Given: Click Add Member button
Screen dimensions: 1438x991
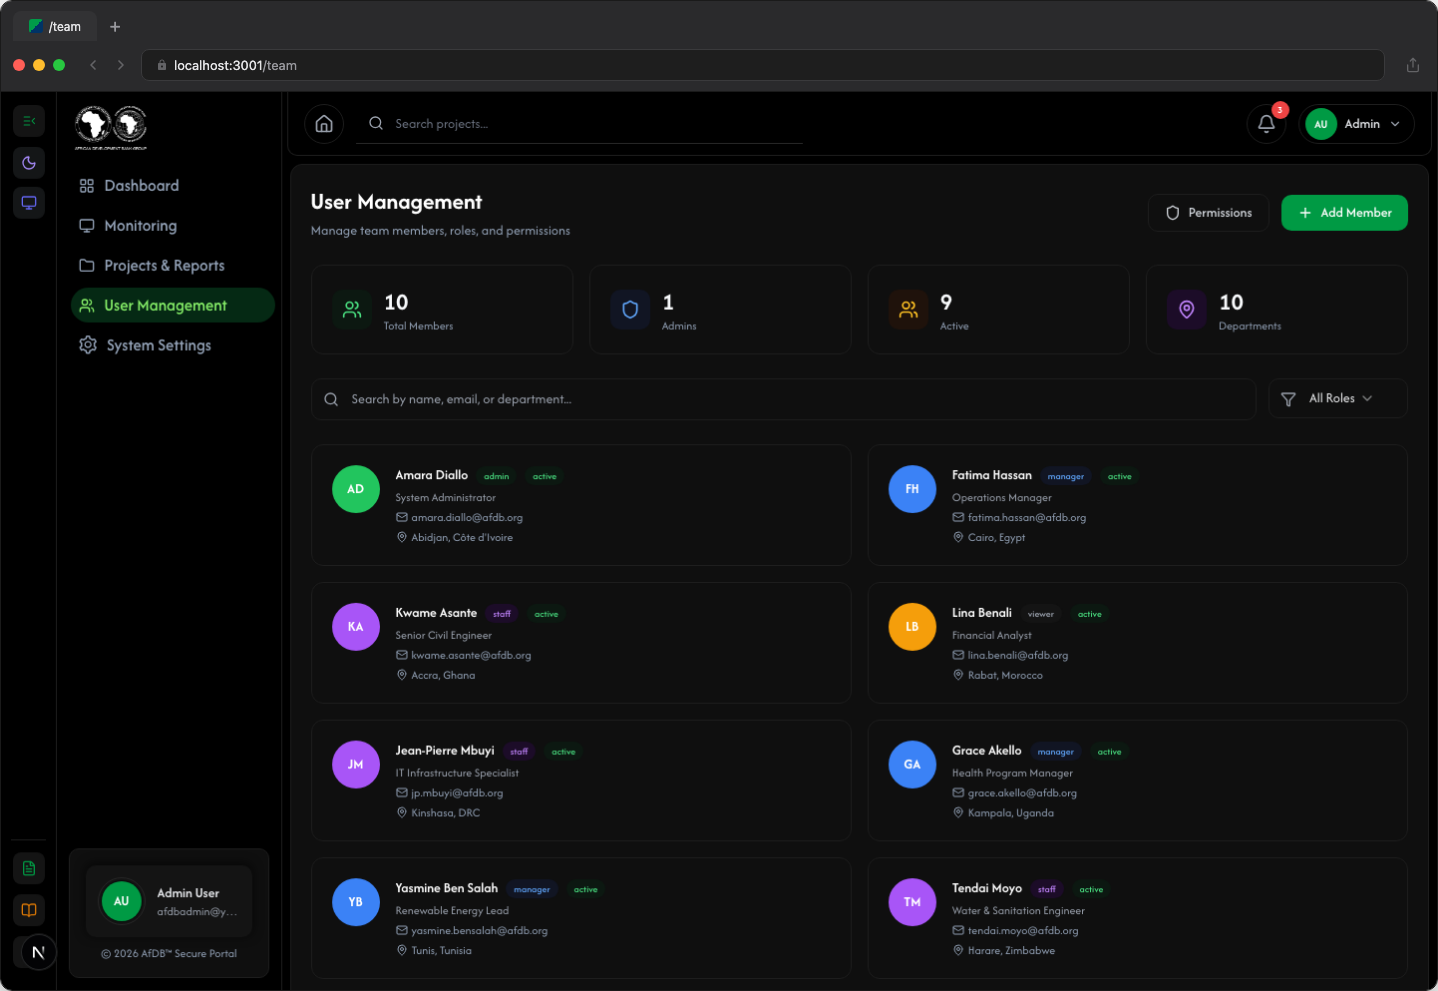Looking at the screenshot, I should point(1344,213).
